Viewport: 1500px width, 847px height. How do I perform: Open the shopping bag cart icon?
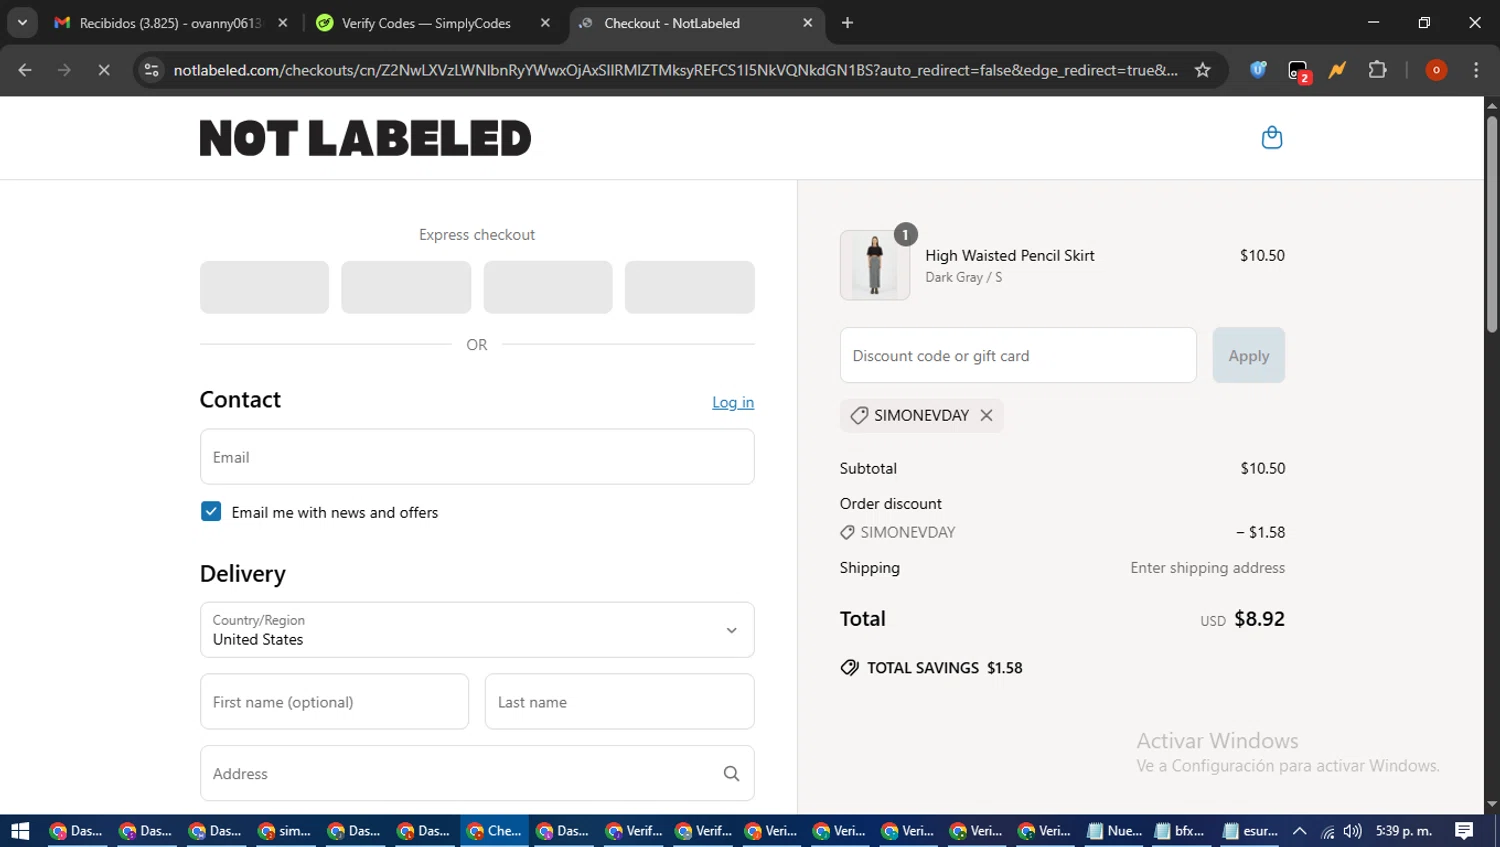[1272, 137]
